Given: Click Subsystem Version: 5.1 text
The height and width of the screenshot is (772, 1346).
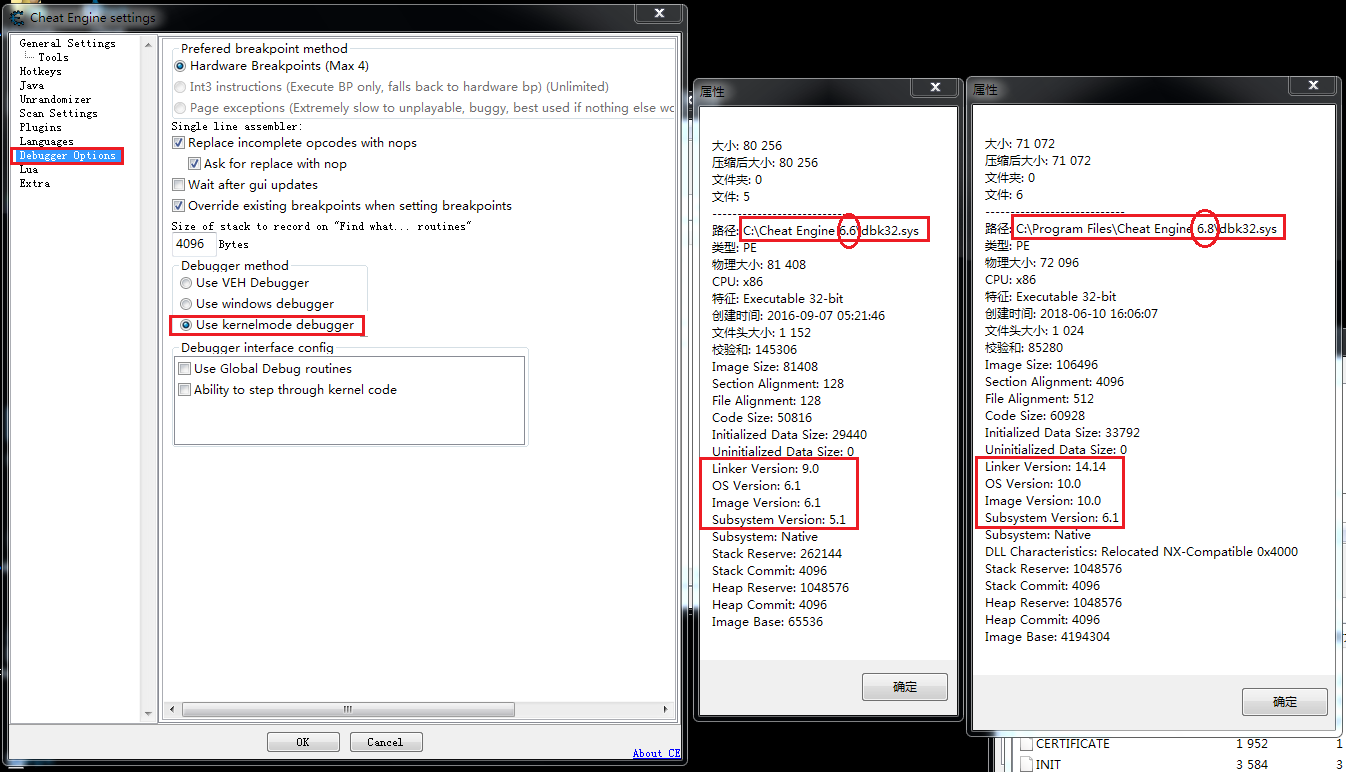Looking at the screenshot, I should [779, 520].
